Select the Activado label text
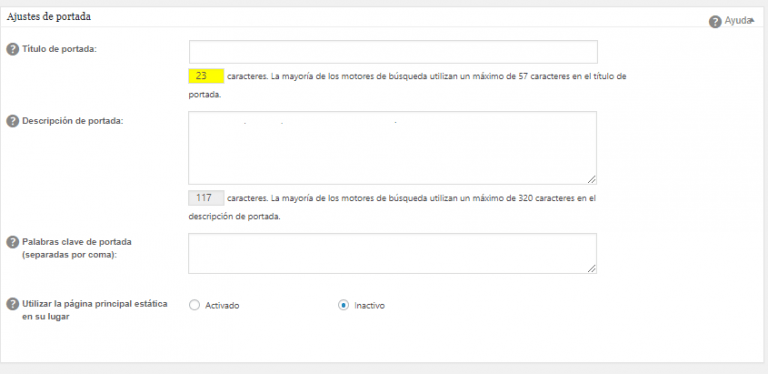Screen dimensions: 768x374 click(222, 305)
